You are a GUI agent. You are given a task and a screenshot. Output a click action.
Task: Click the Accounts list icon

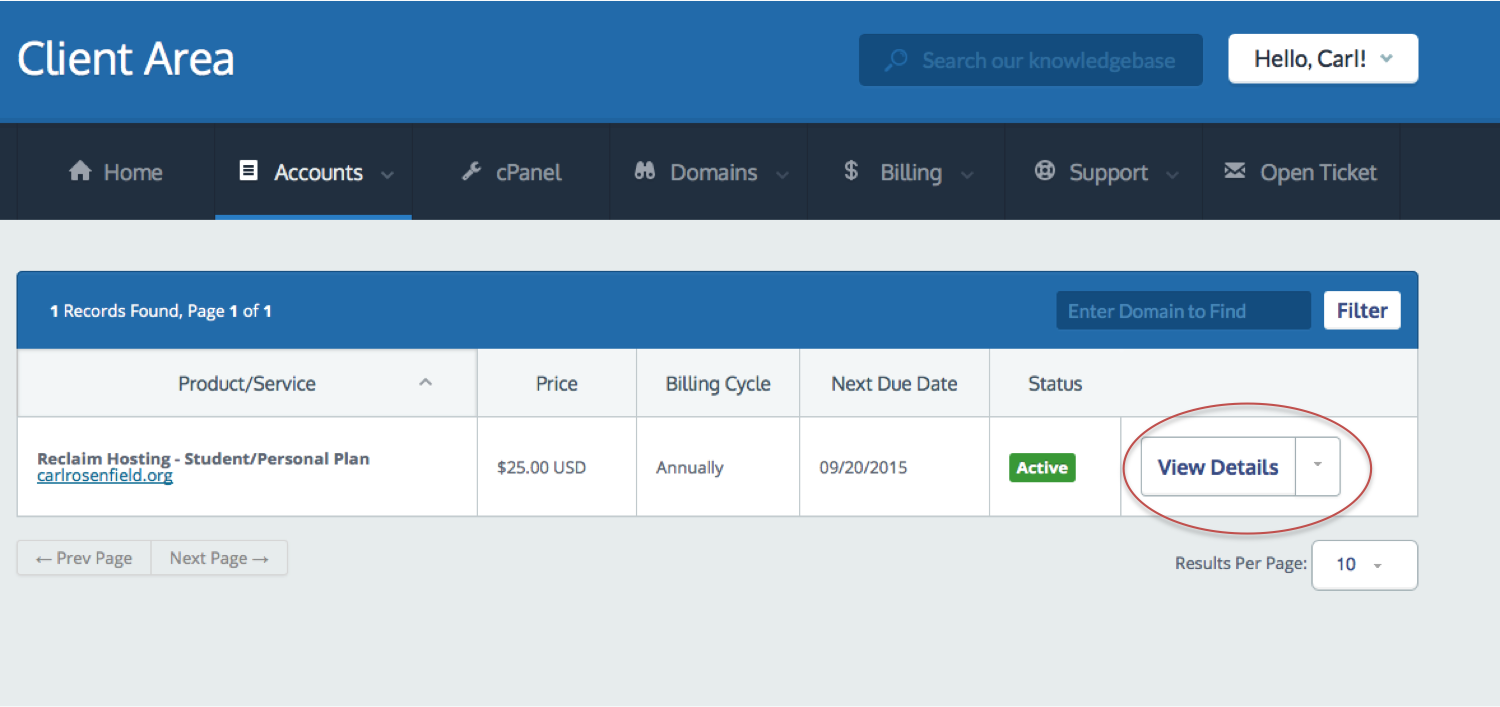coord(248,171)
